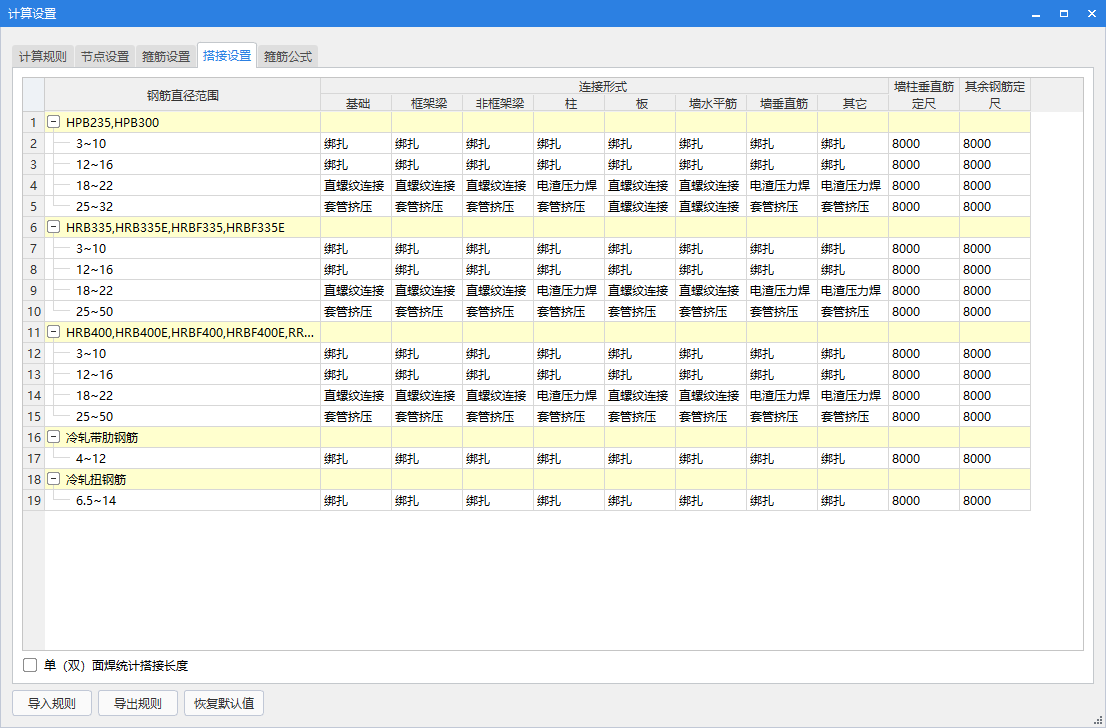This screenshot has width=1106, height=728.
Task: Click the 非框架梁 column header
Action: pyautogui.click(x=498, y=104)
